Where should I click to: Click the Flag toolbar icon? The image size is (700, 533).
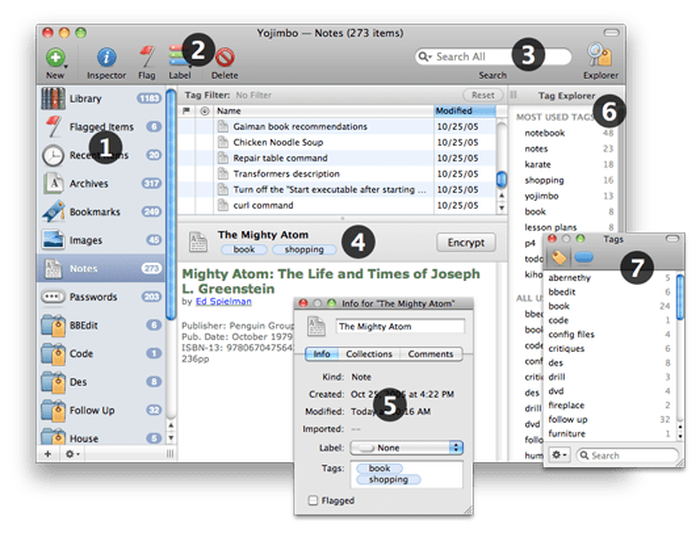(x=146, y=57)
